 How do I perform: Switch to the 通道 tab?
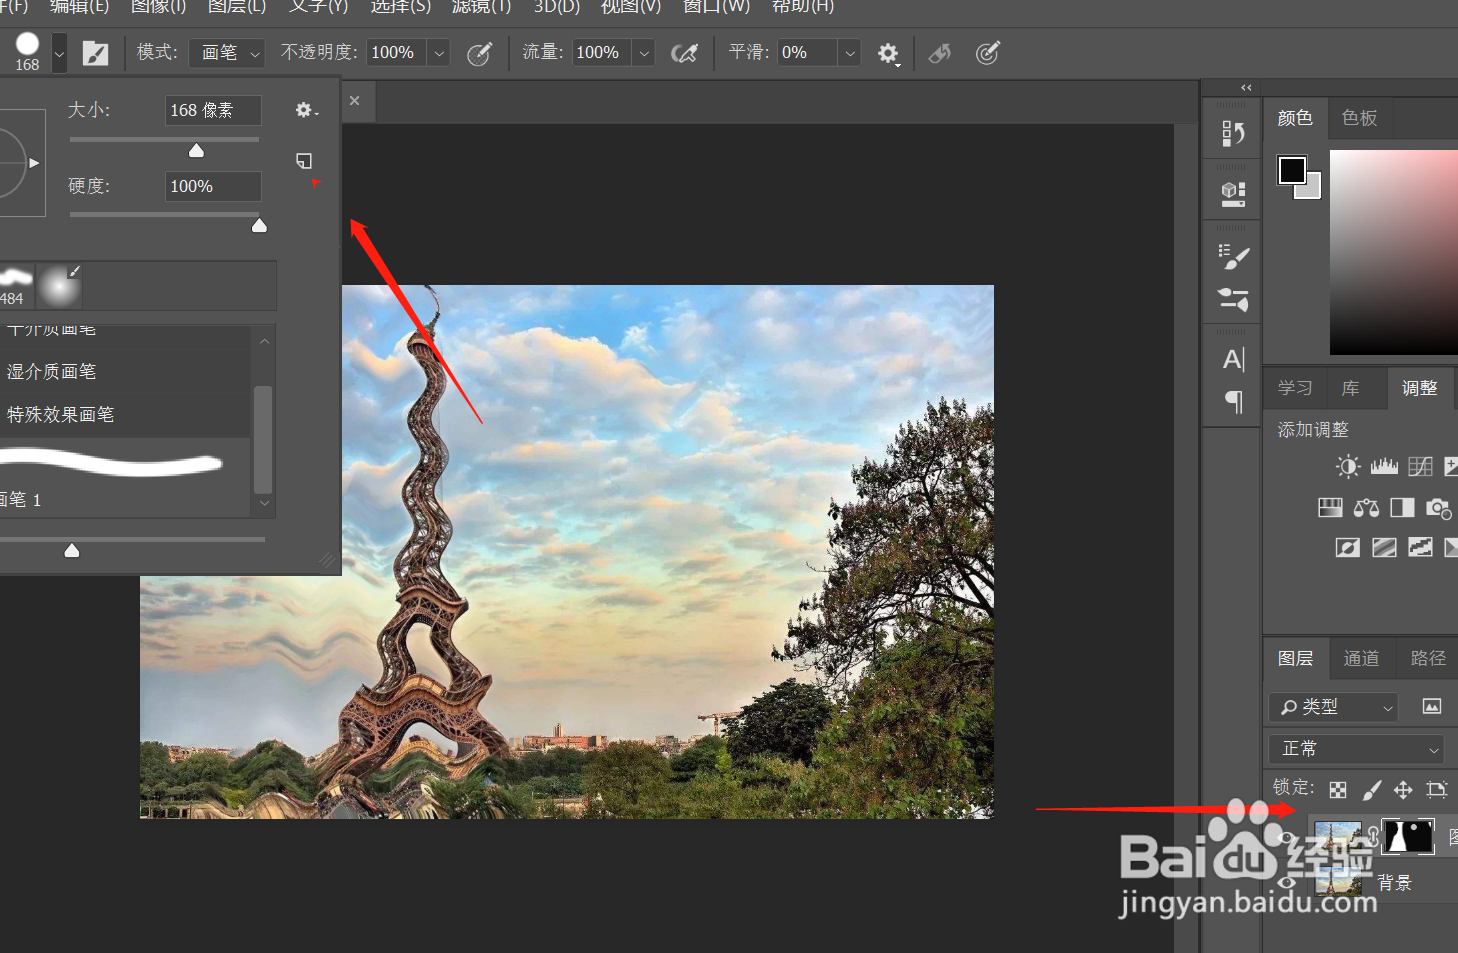1361,658
